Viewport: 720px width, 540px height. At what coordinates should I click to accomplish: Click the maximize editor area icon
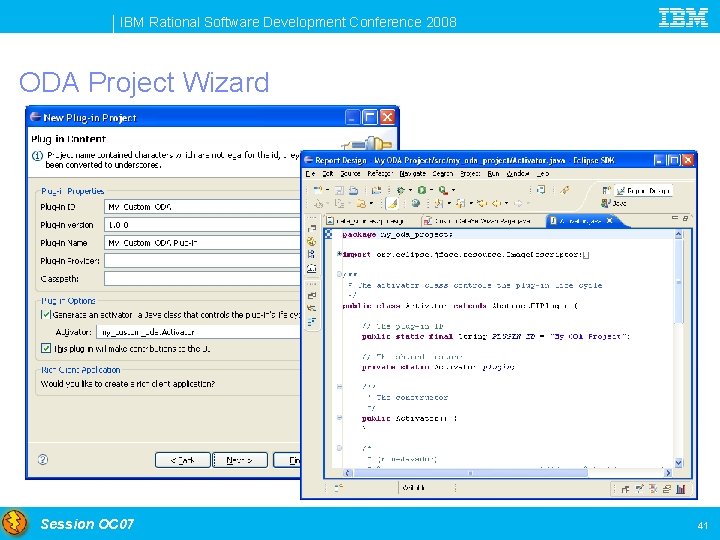click(685, 218)
